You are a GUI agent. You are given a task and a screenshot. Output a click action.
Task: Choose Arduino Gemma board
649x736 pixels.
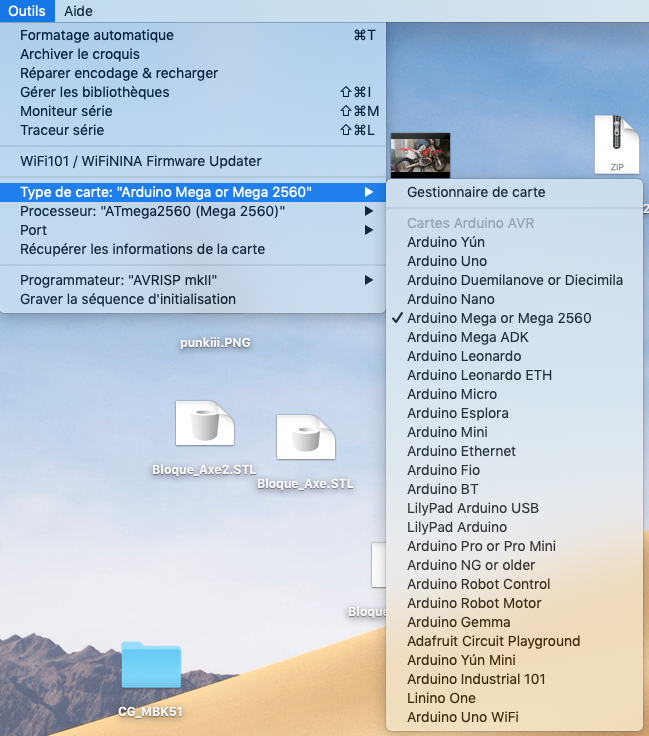tap(514, 622)
